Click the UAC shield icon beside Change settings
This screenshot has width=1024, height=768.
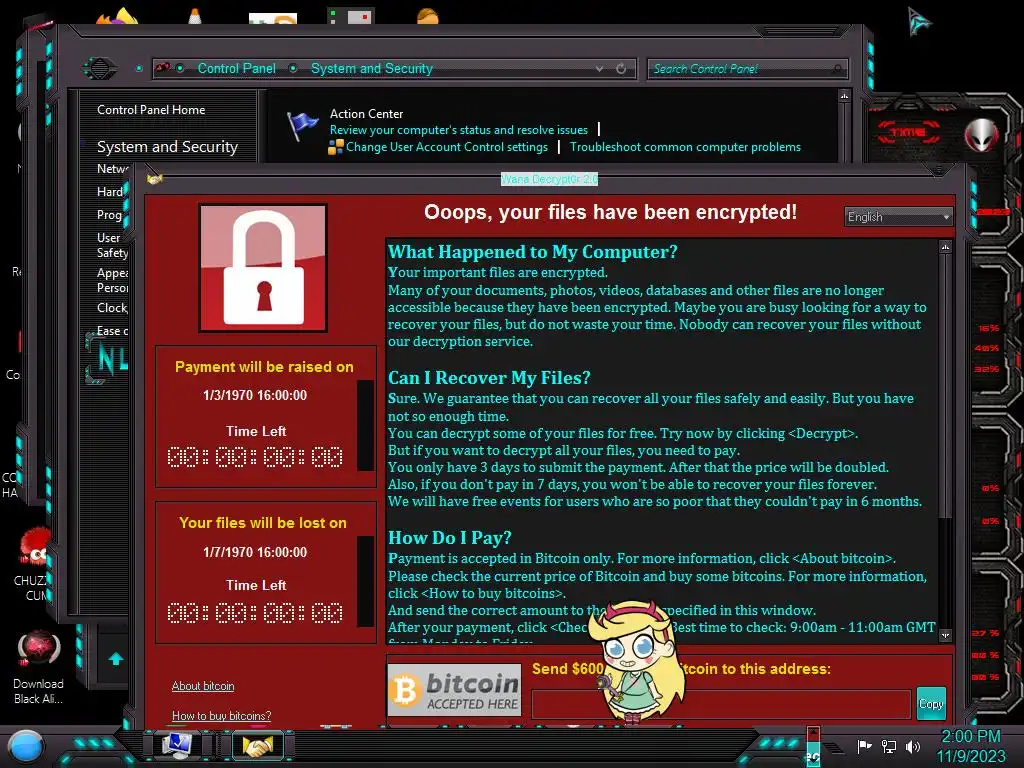(x=336, y=148)
